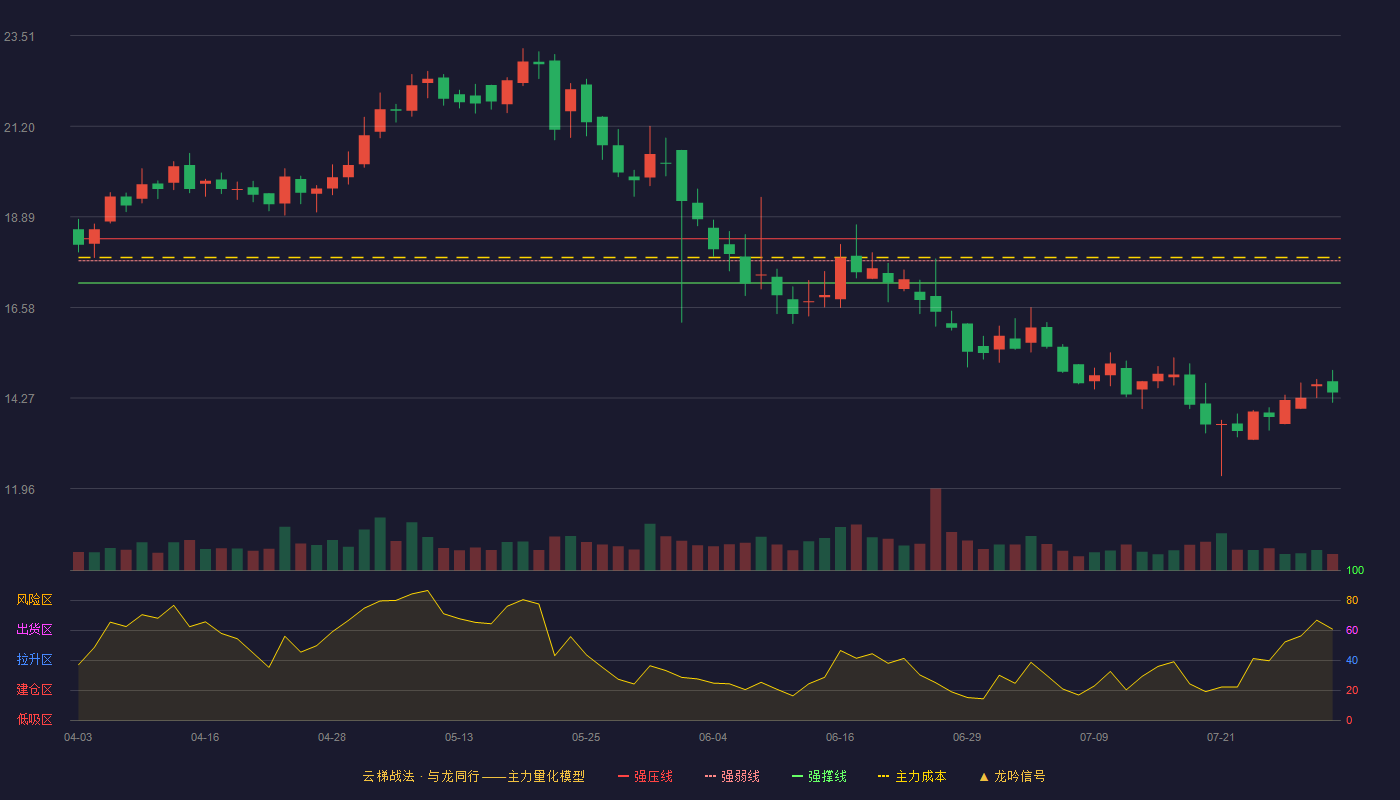
Task: Click the 拉升区 zone label
Action: (x=34, y=660)
